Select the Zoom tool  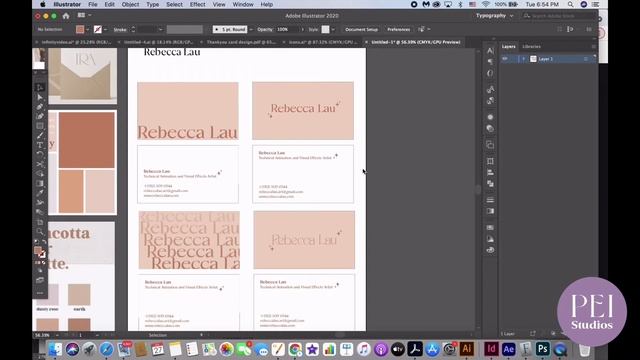point(40,231)
